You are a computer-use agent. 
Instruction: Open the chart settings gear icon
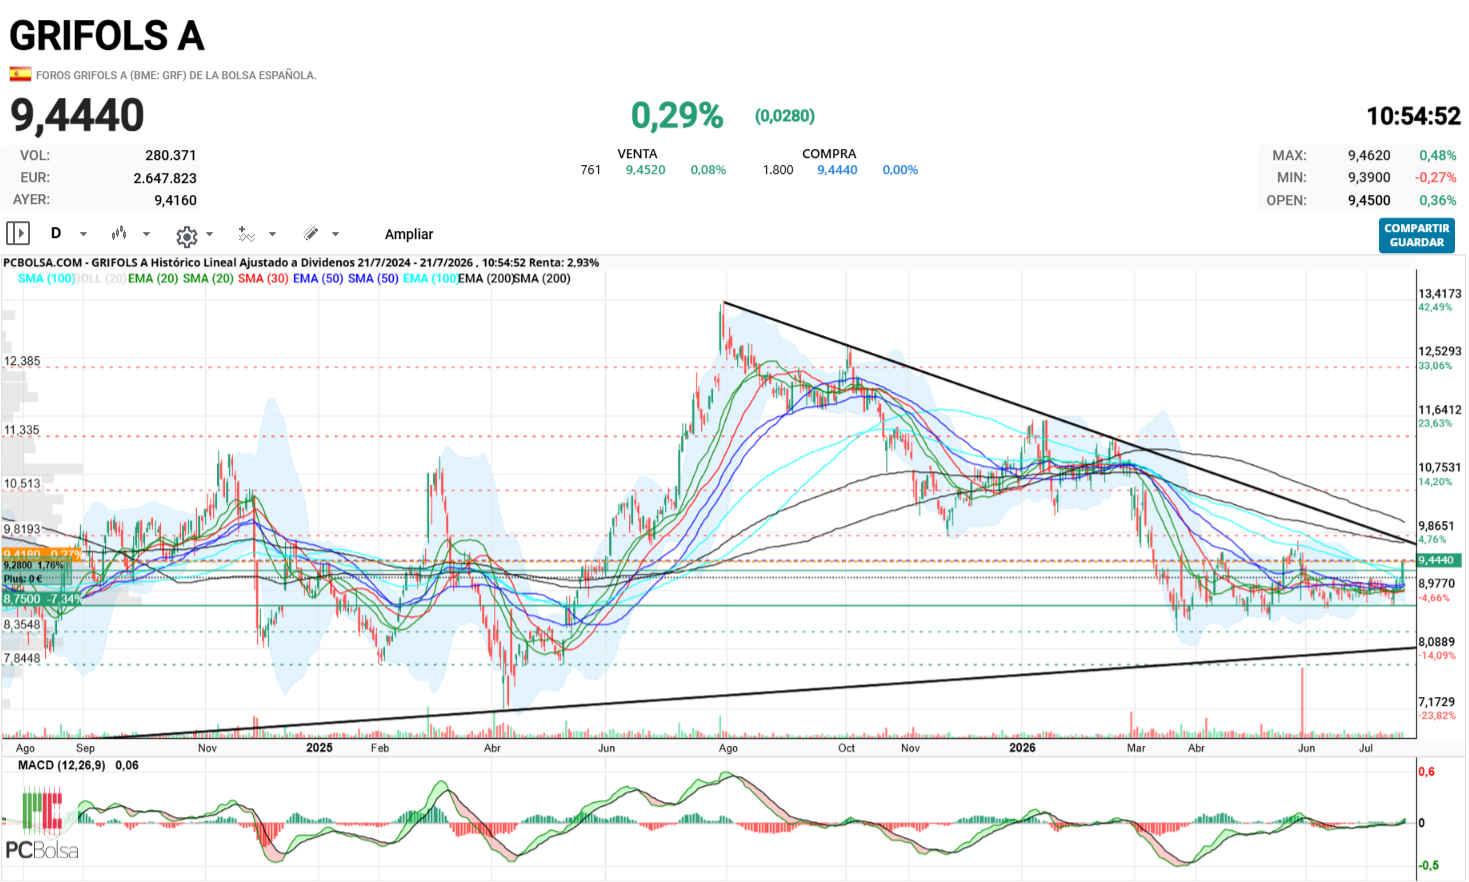[187, 236]
